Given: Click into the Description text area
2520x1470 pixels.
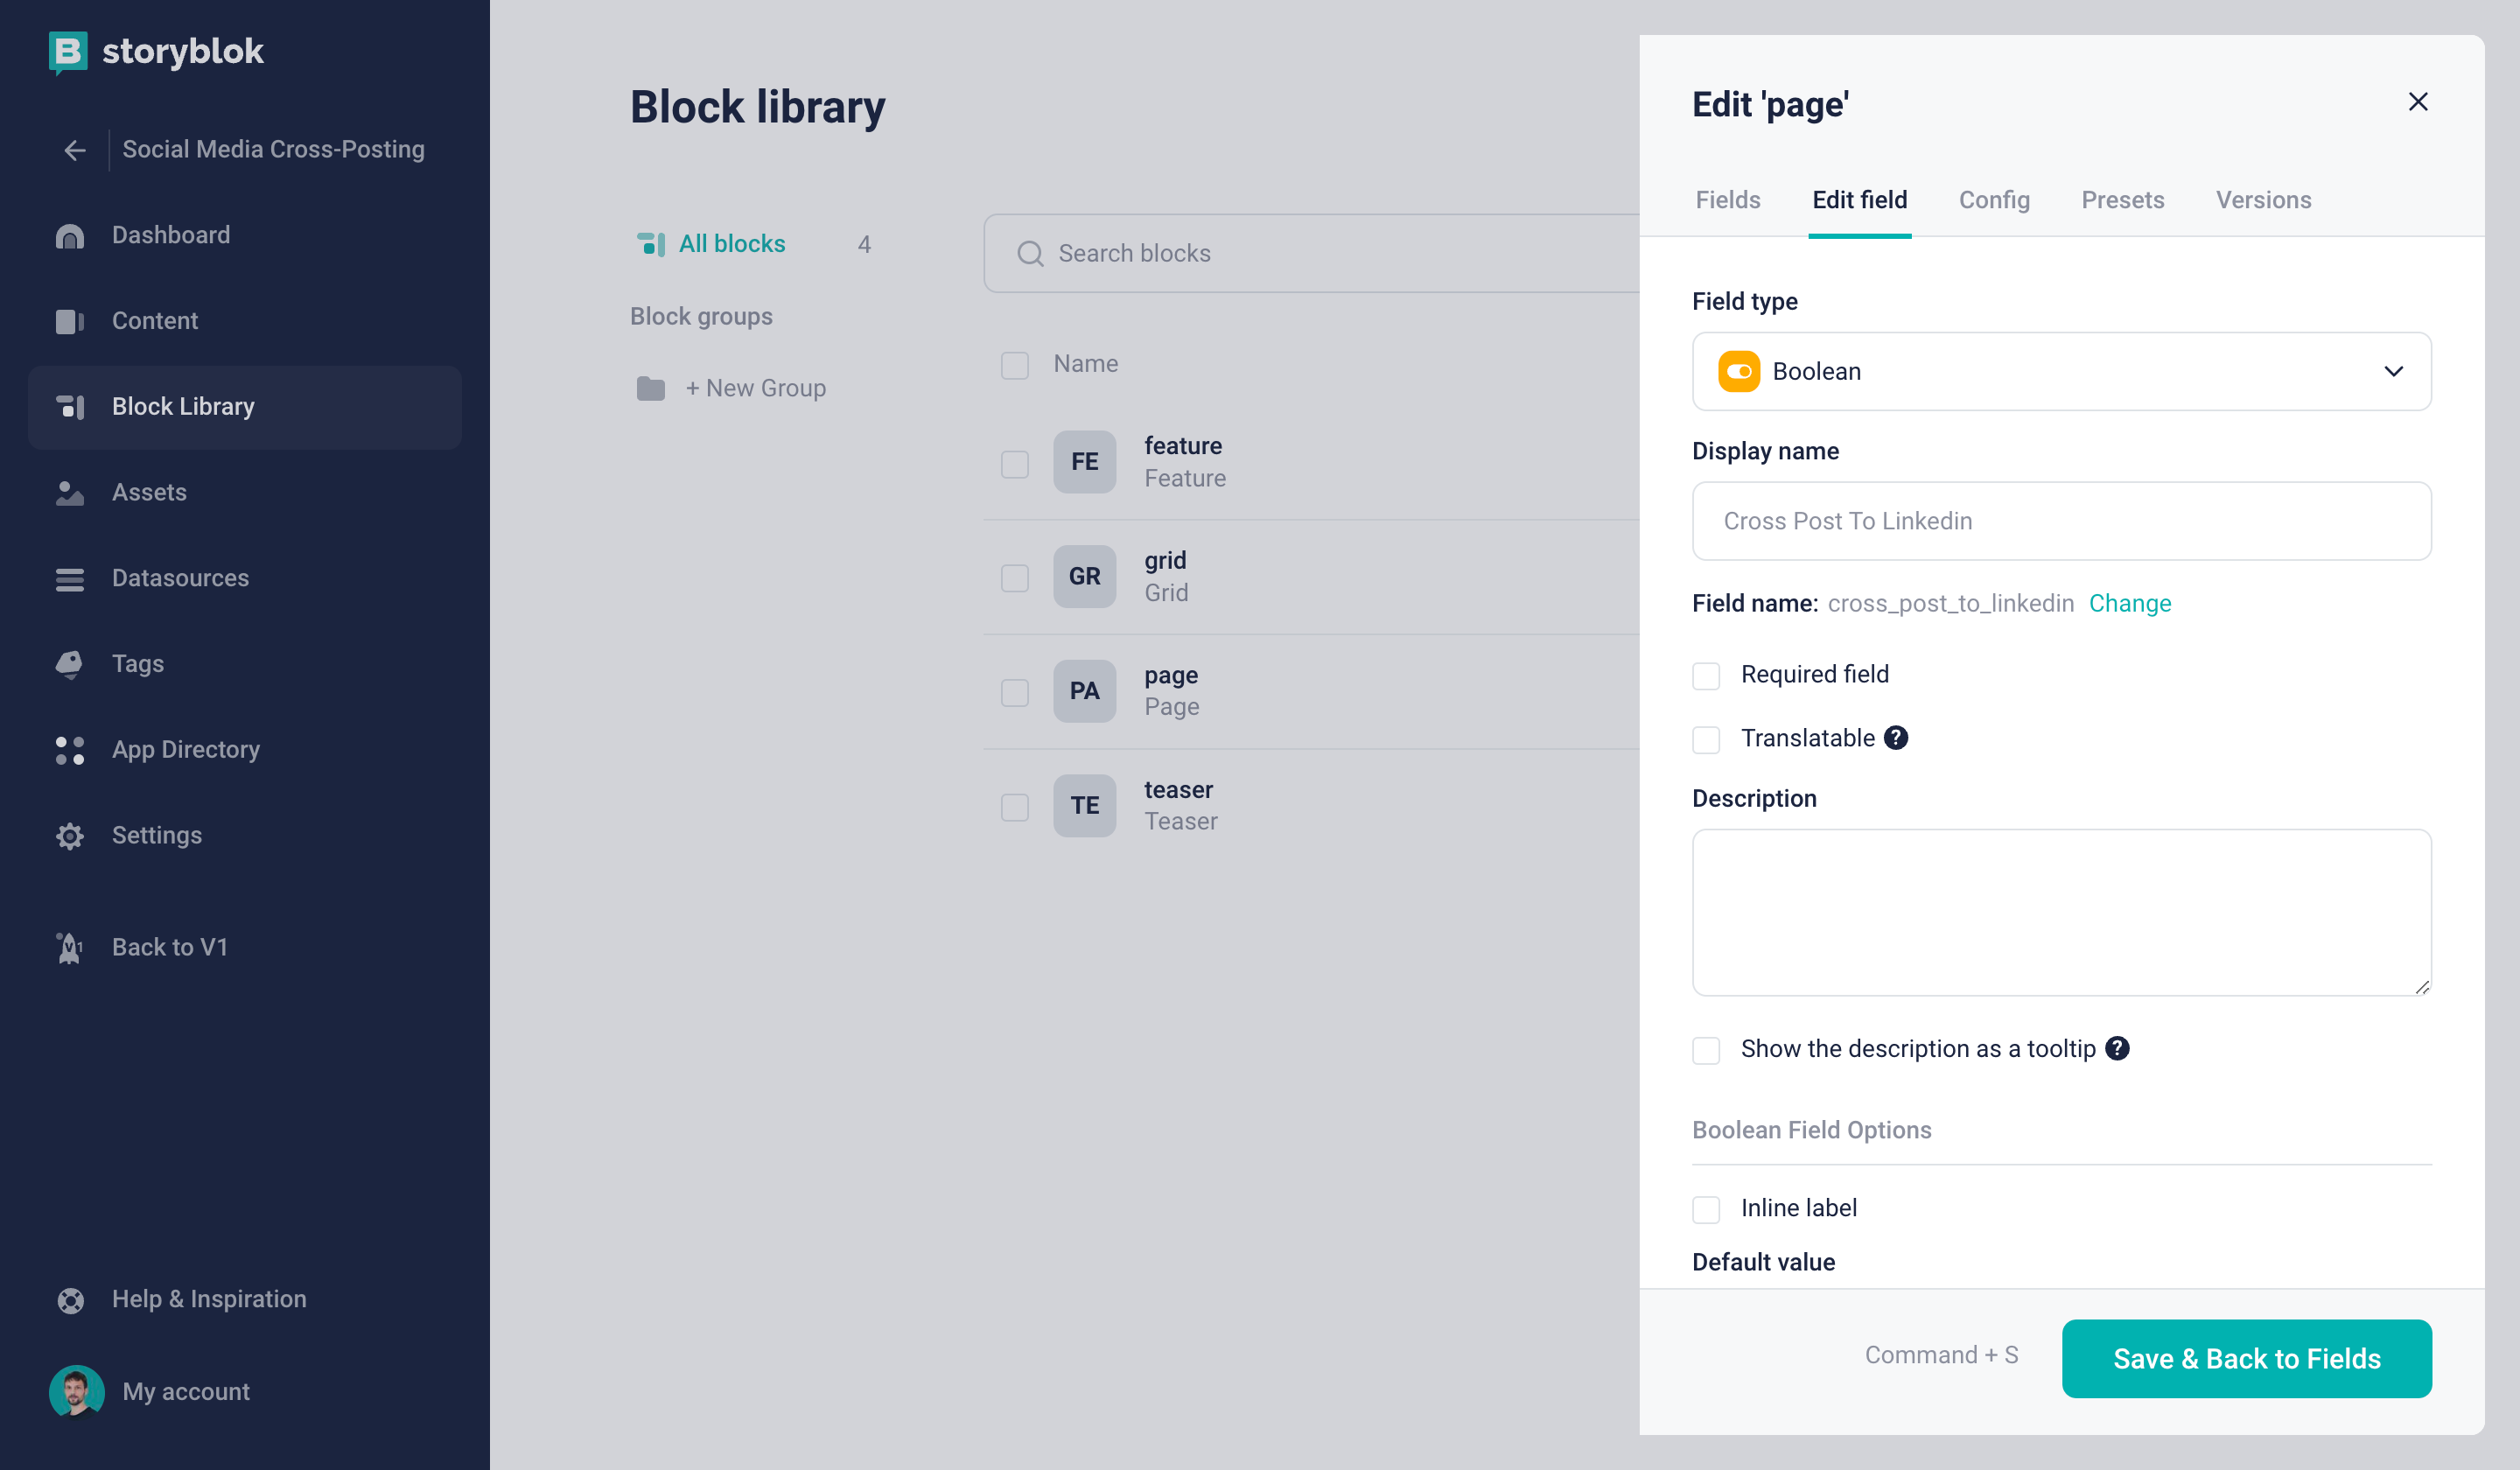Looking at the screenshot, I should (x=2062, y=913).
